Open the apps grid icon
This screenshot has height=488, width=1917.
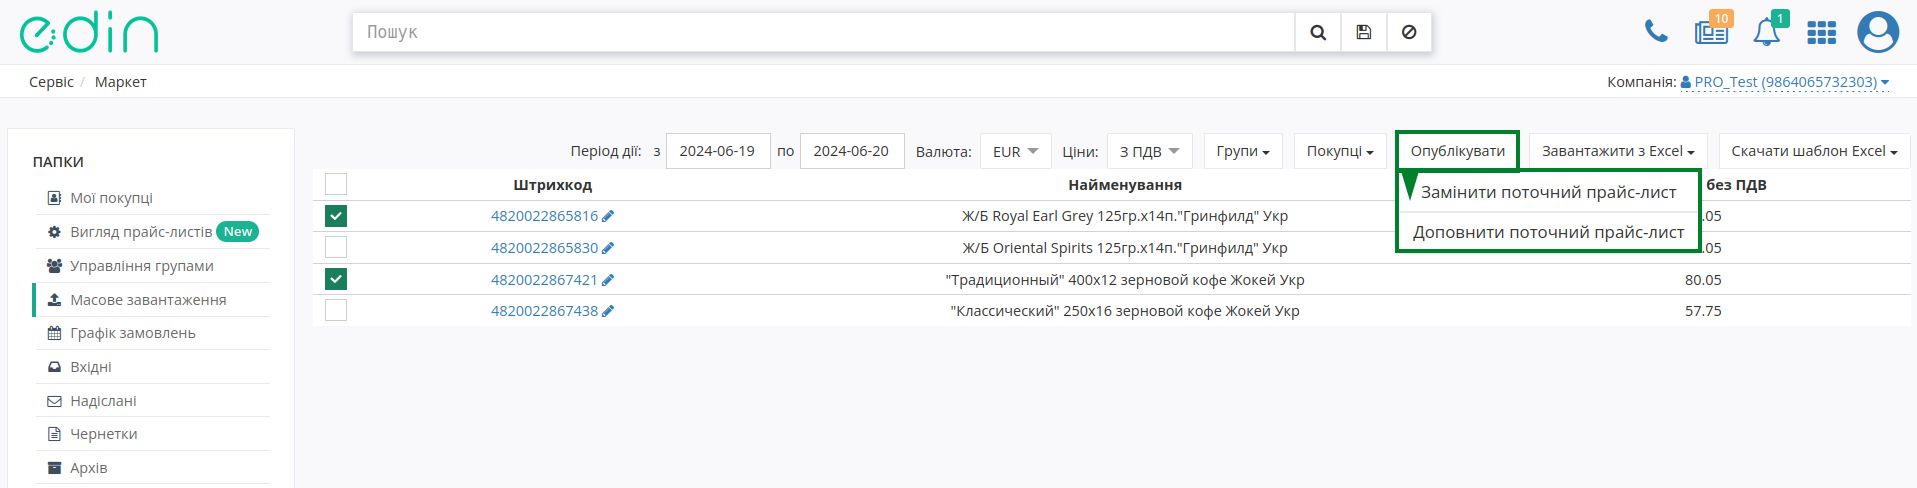pos(1822,33)
